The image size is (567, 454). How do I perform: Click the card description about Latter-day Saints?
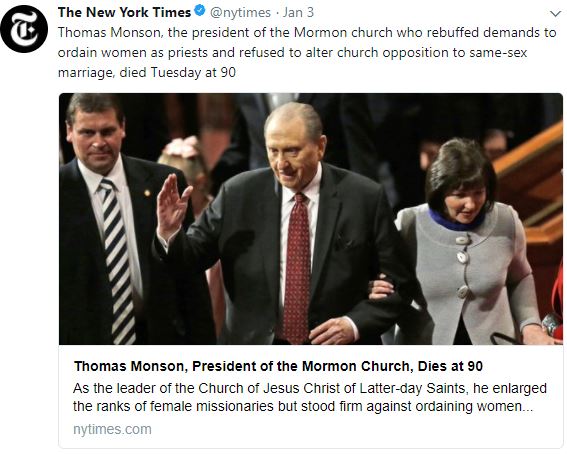[x=310, y=397]
